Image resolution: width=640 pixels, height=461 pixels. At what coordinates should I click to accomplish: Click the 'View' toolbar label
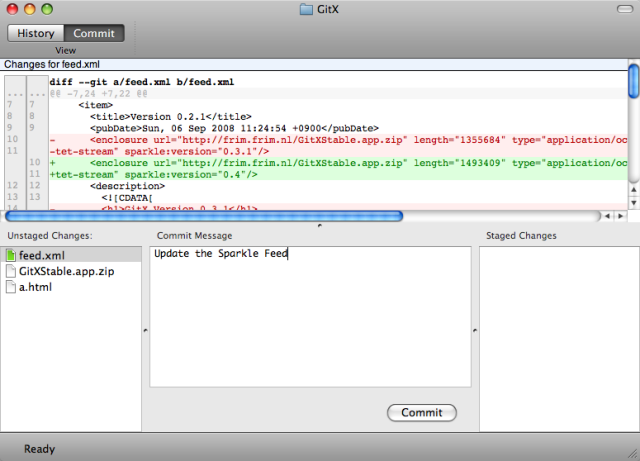tap(65, 50)
